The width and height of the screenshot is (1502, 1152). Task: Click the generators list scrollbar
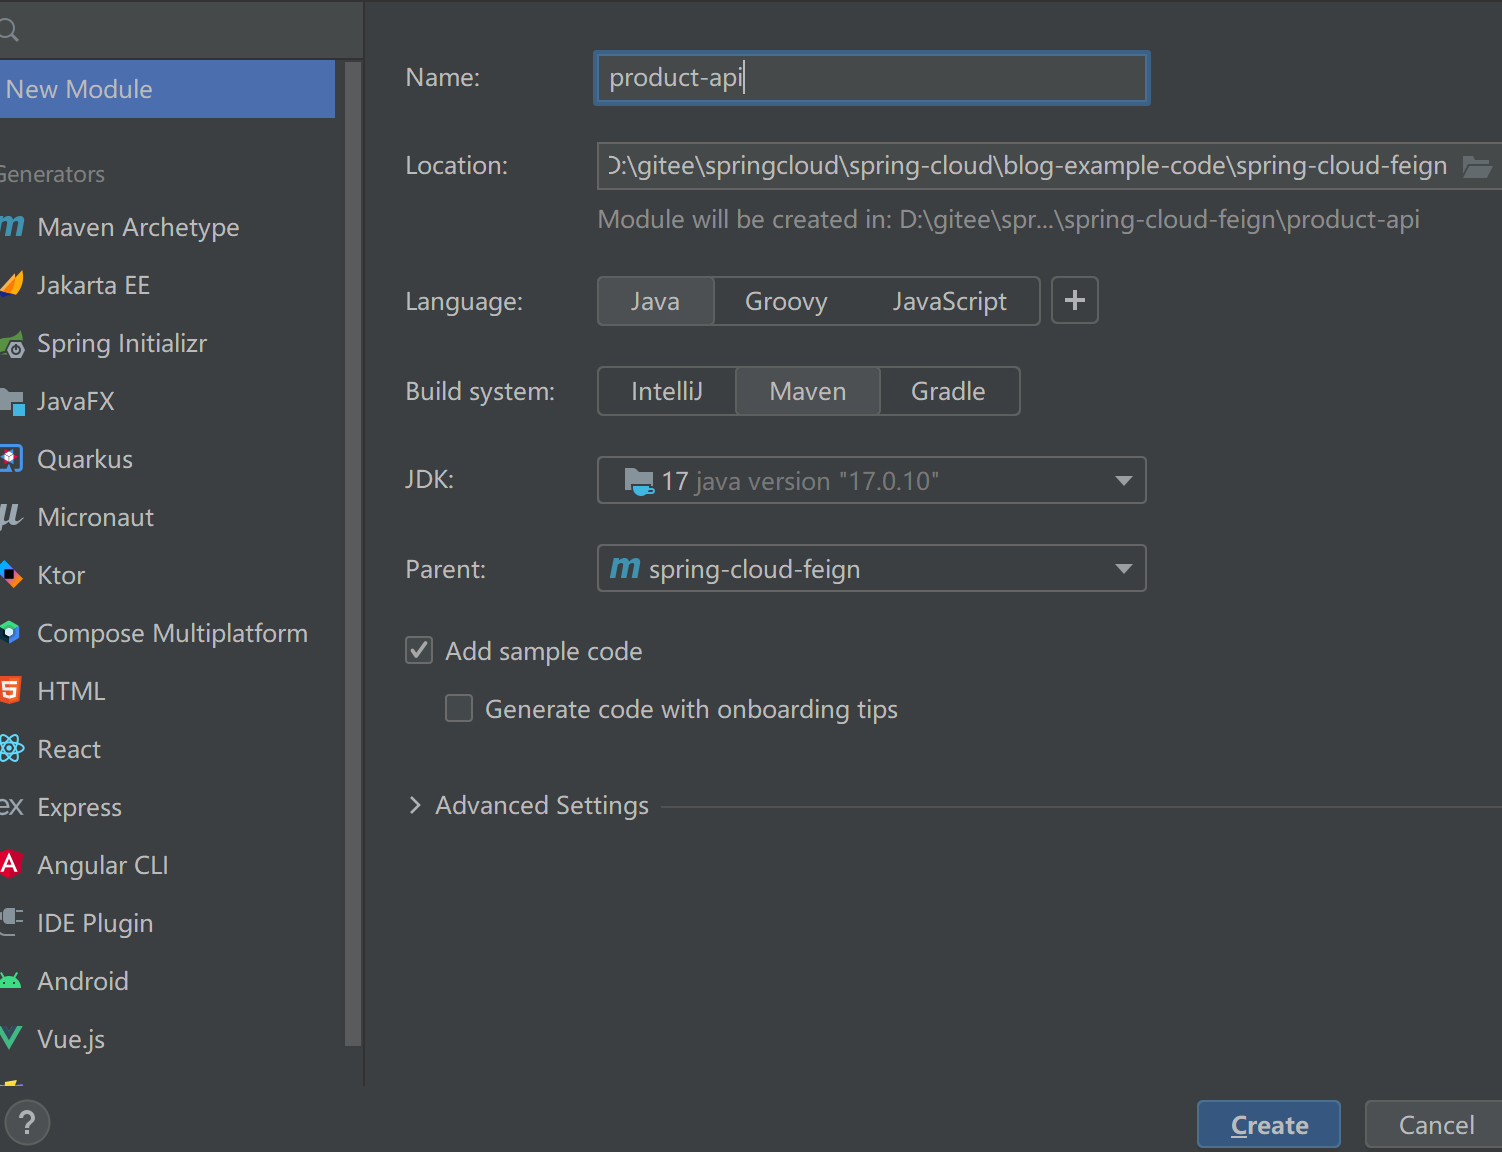(353, 553)
